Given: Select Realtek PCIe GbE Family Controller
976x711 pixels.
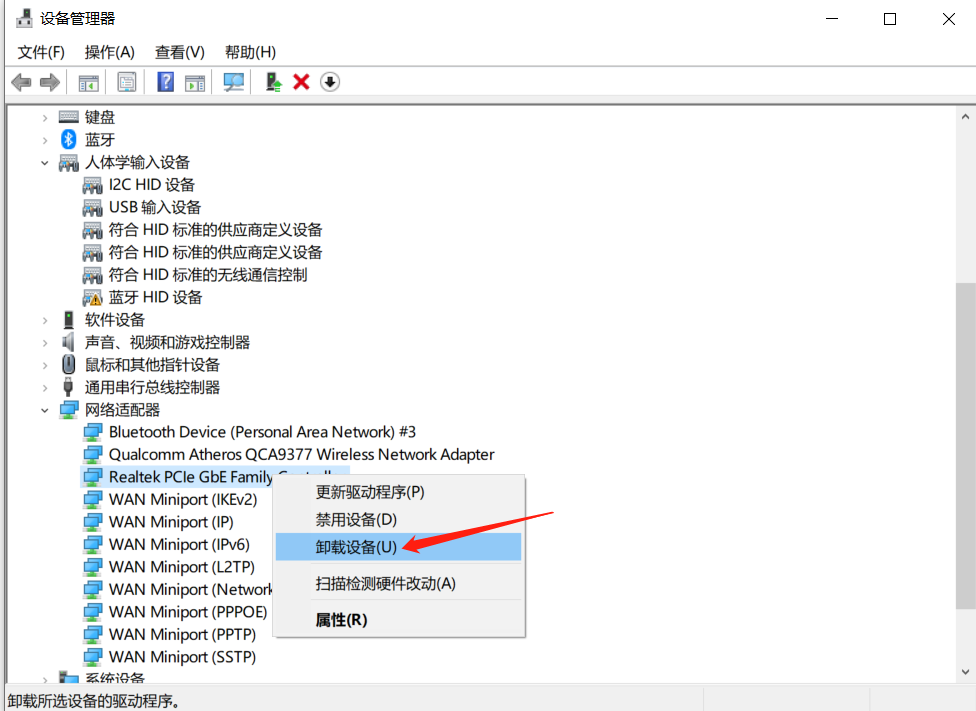Looking at the screenshot, I should [190, 477].
